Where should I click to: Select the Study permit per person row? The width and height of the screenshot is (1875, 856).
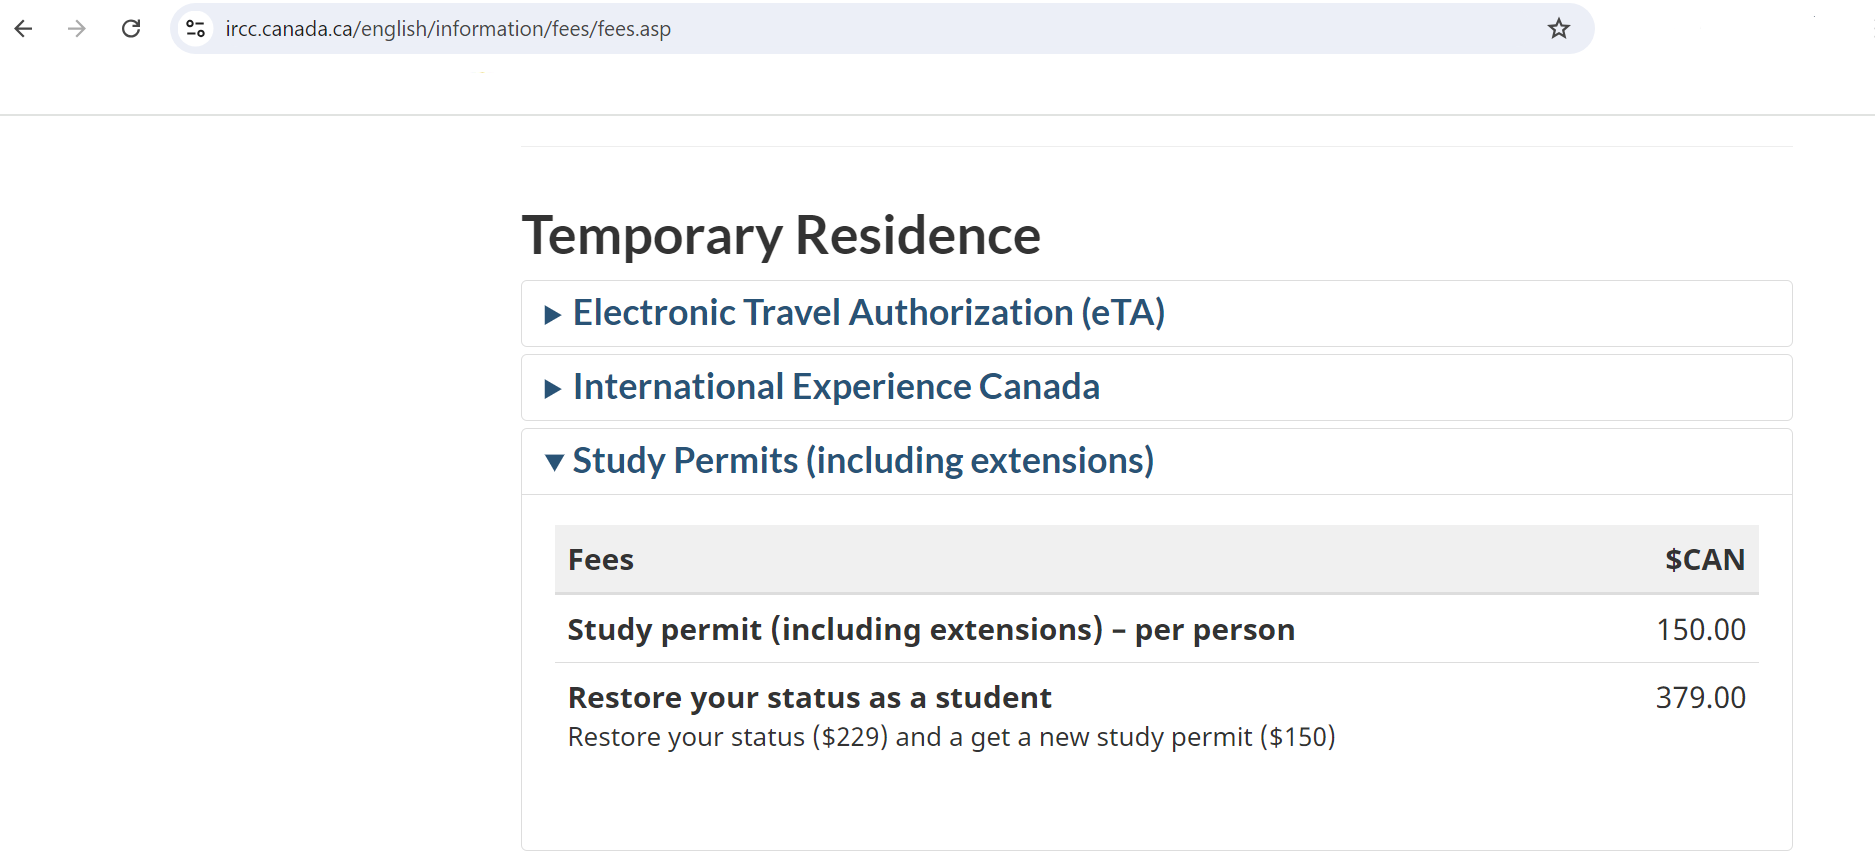pyautogui.click(x=930, y=630)
